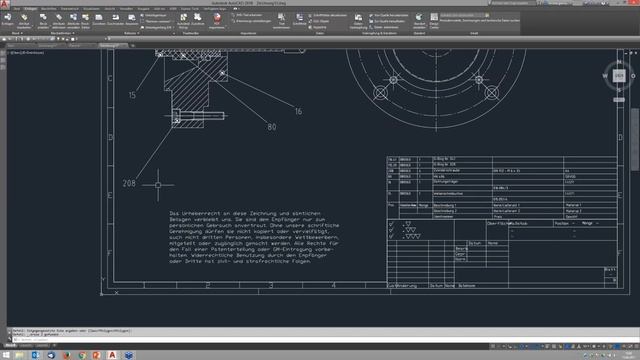The image size is (640, 360).
Task: Click the AutoCAD icon in the taskbar
Action: (x=112, y=355)
